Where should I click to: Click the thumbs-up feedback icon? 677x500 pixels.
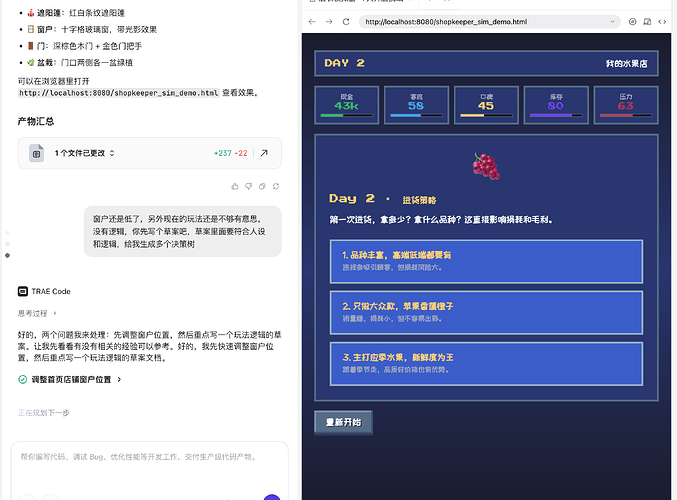coord(235,186)
